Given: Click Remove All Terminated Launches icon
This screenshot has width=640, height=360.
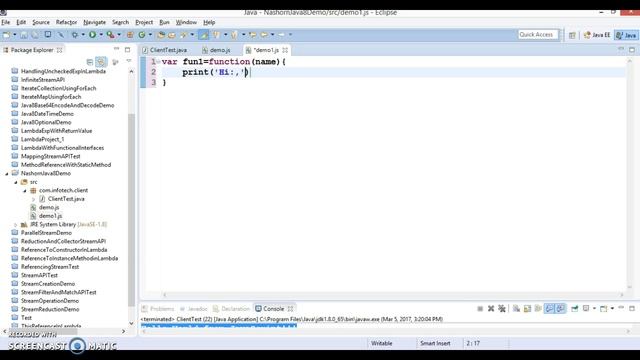Looking at the screenshot, I should (502, 309).
